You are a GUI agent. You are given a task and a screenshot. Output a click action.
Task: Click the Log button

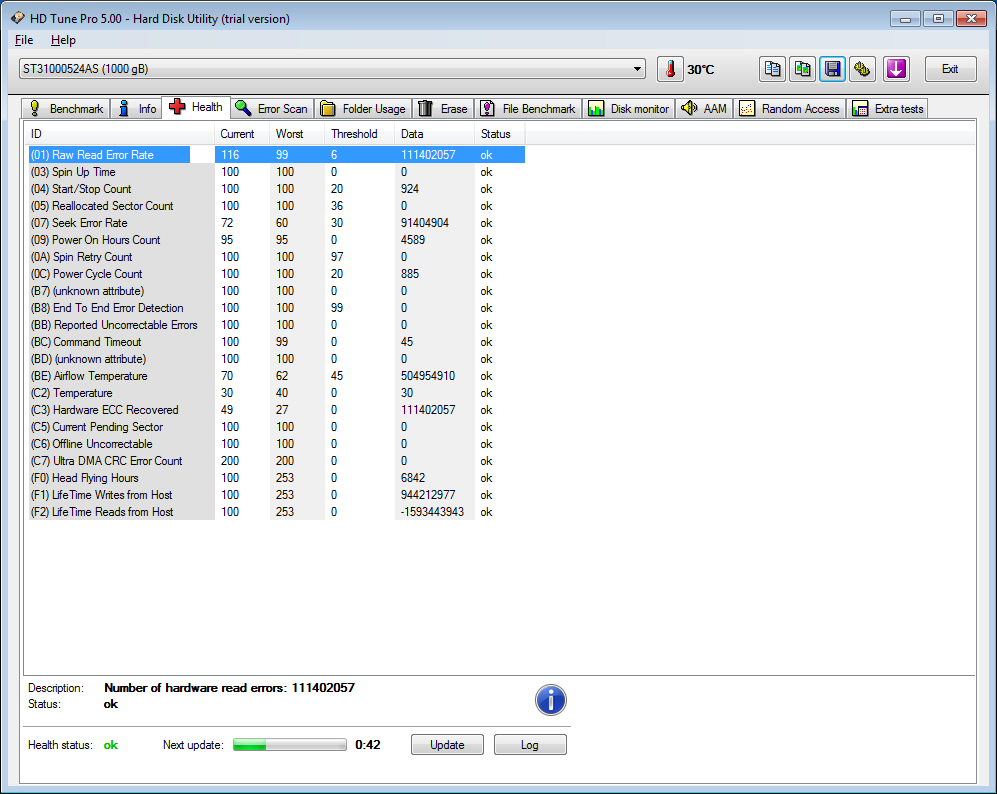[530, 745]
